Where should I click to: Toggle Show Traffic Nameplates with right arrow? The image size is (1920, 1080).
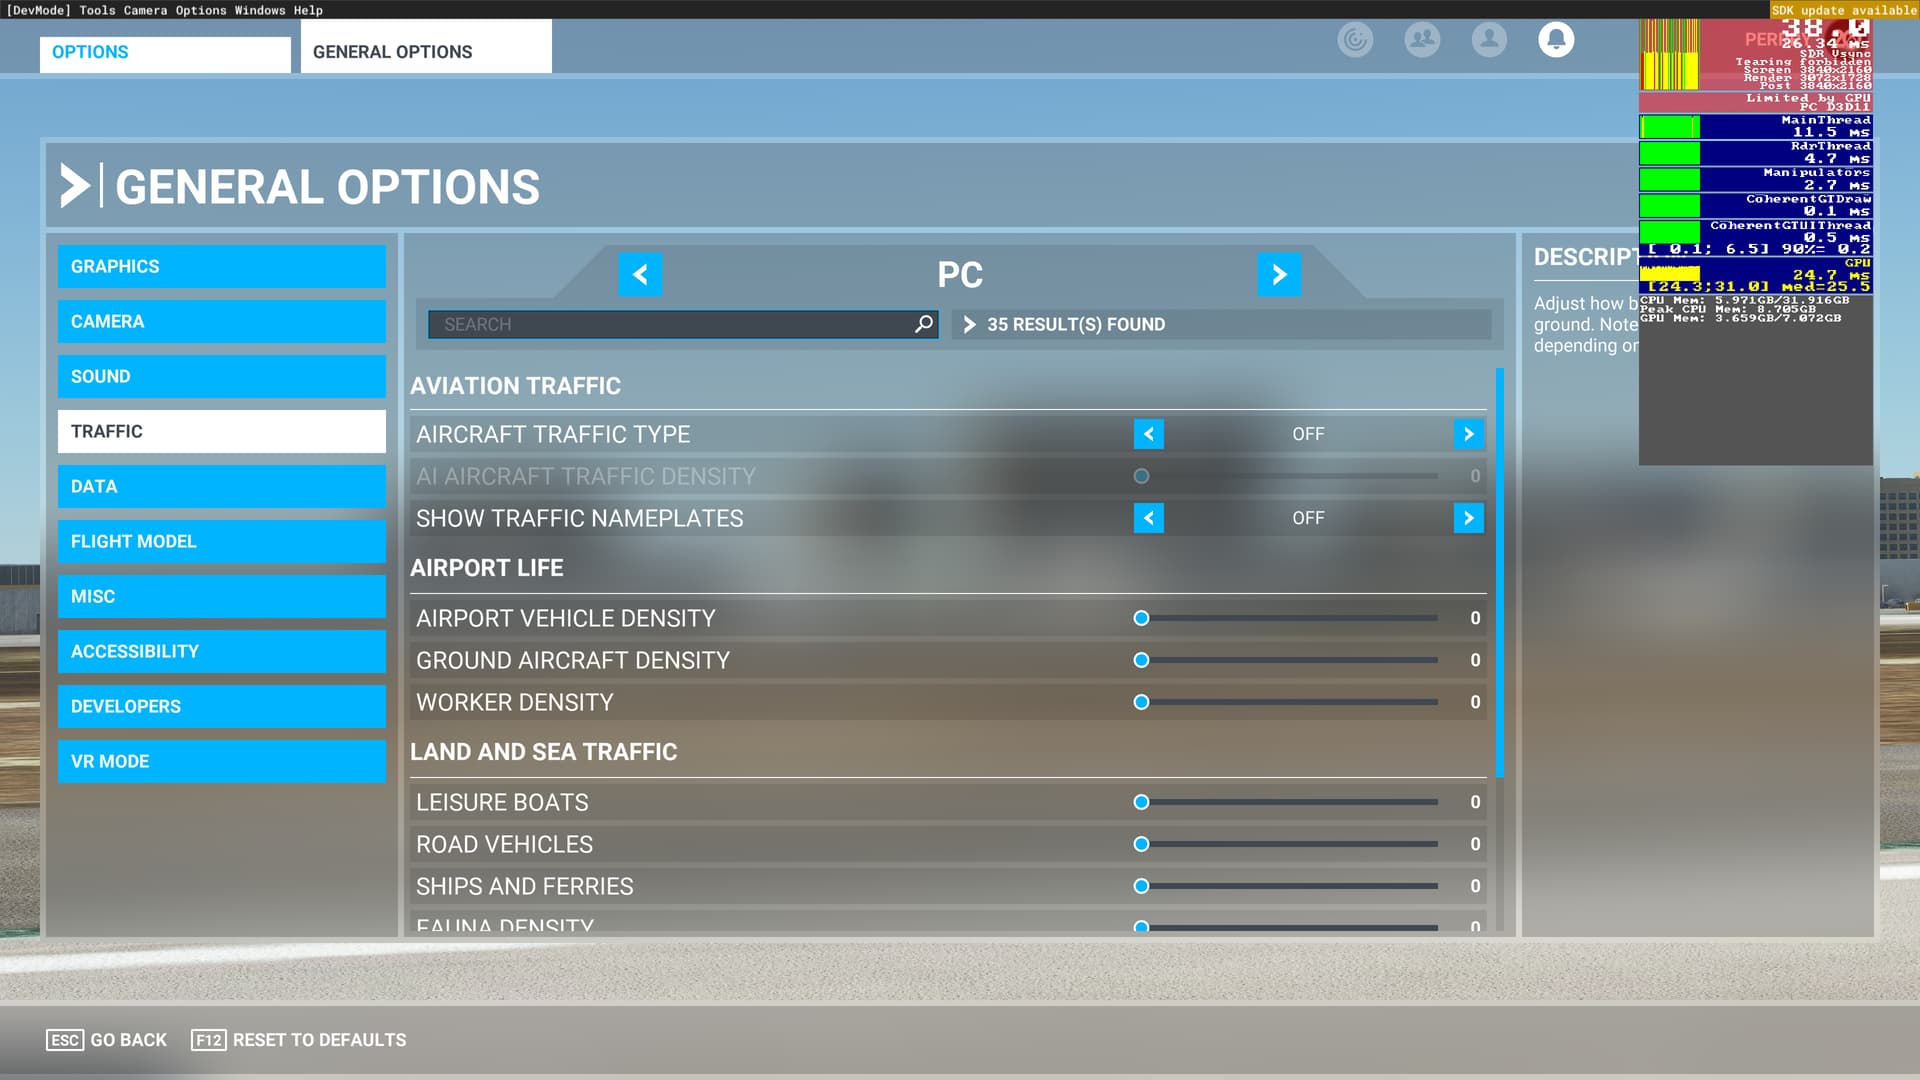pyautogui.click(x=1468, y=518)
